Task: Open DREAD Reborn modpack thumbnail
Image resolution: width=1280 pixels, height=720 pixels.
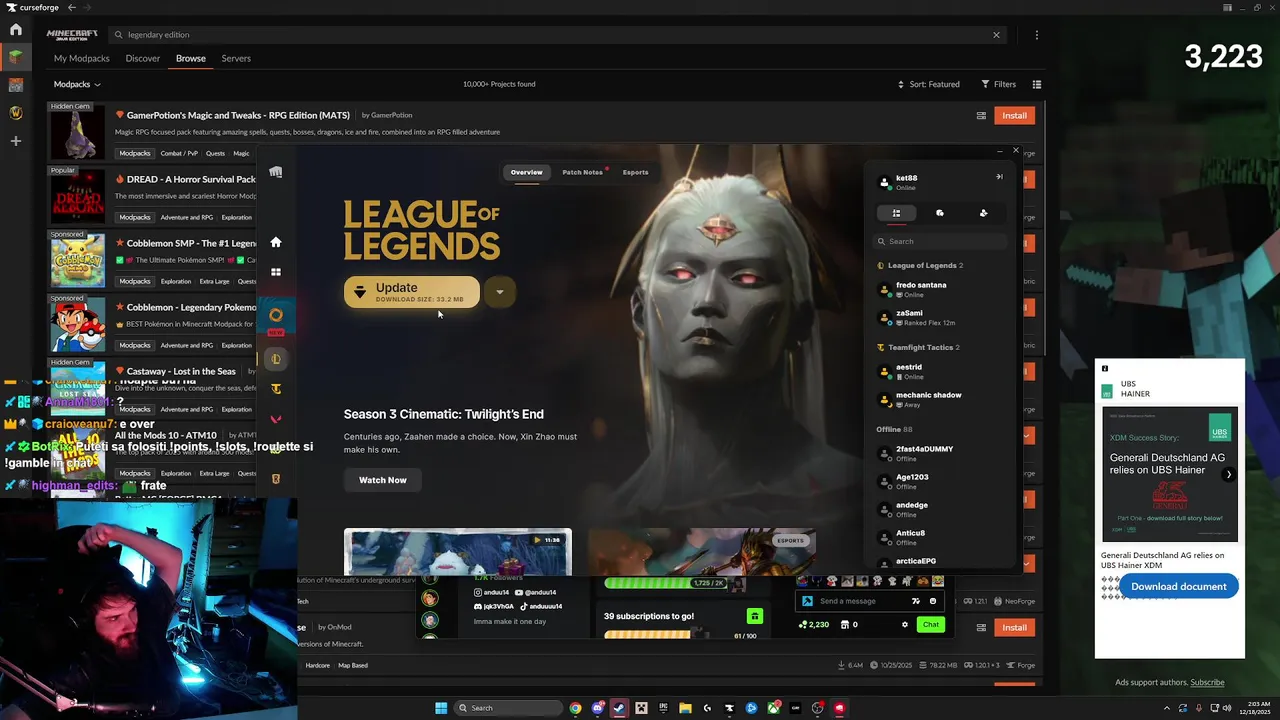Action: [78, 198]
